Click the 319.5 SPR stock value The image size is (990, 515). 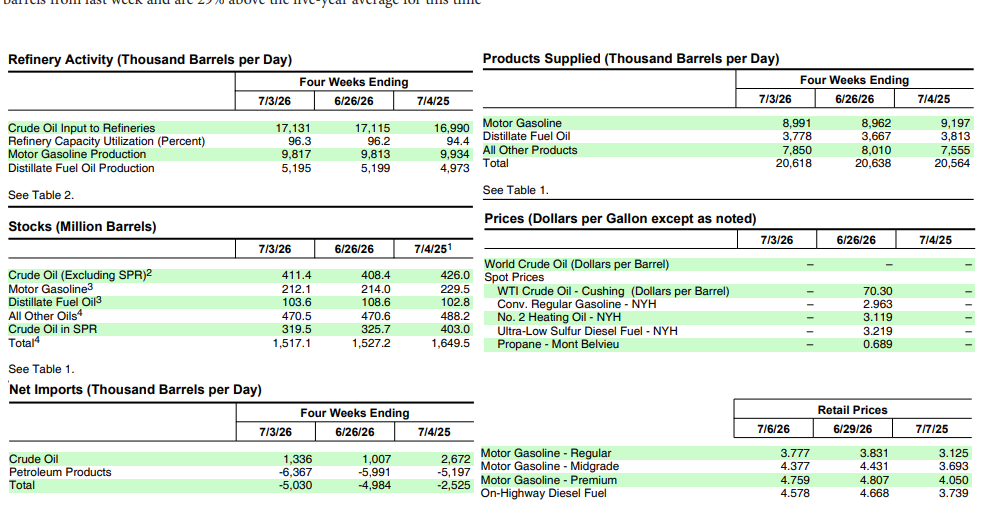click(296, 329)
